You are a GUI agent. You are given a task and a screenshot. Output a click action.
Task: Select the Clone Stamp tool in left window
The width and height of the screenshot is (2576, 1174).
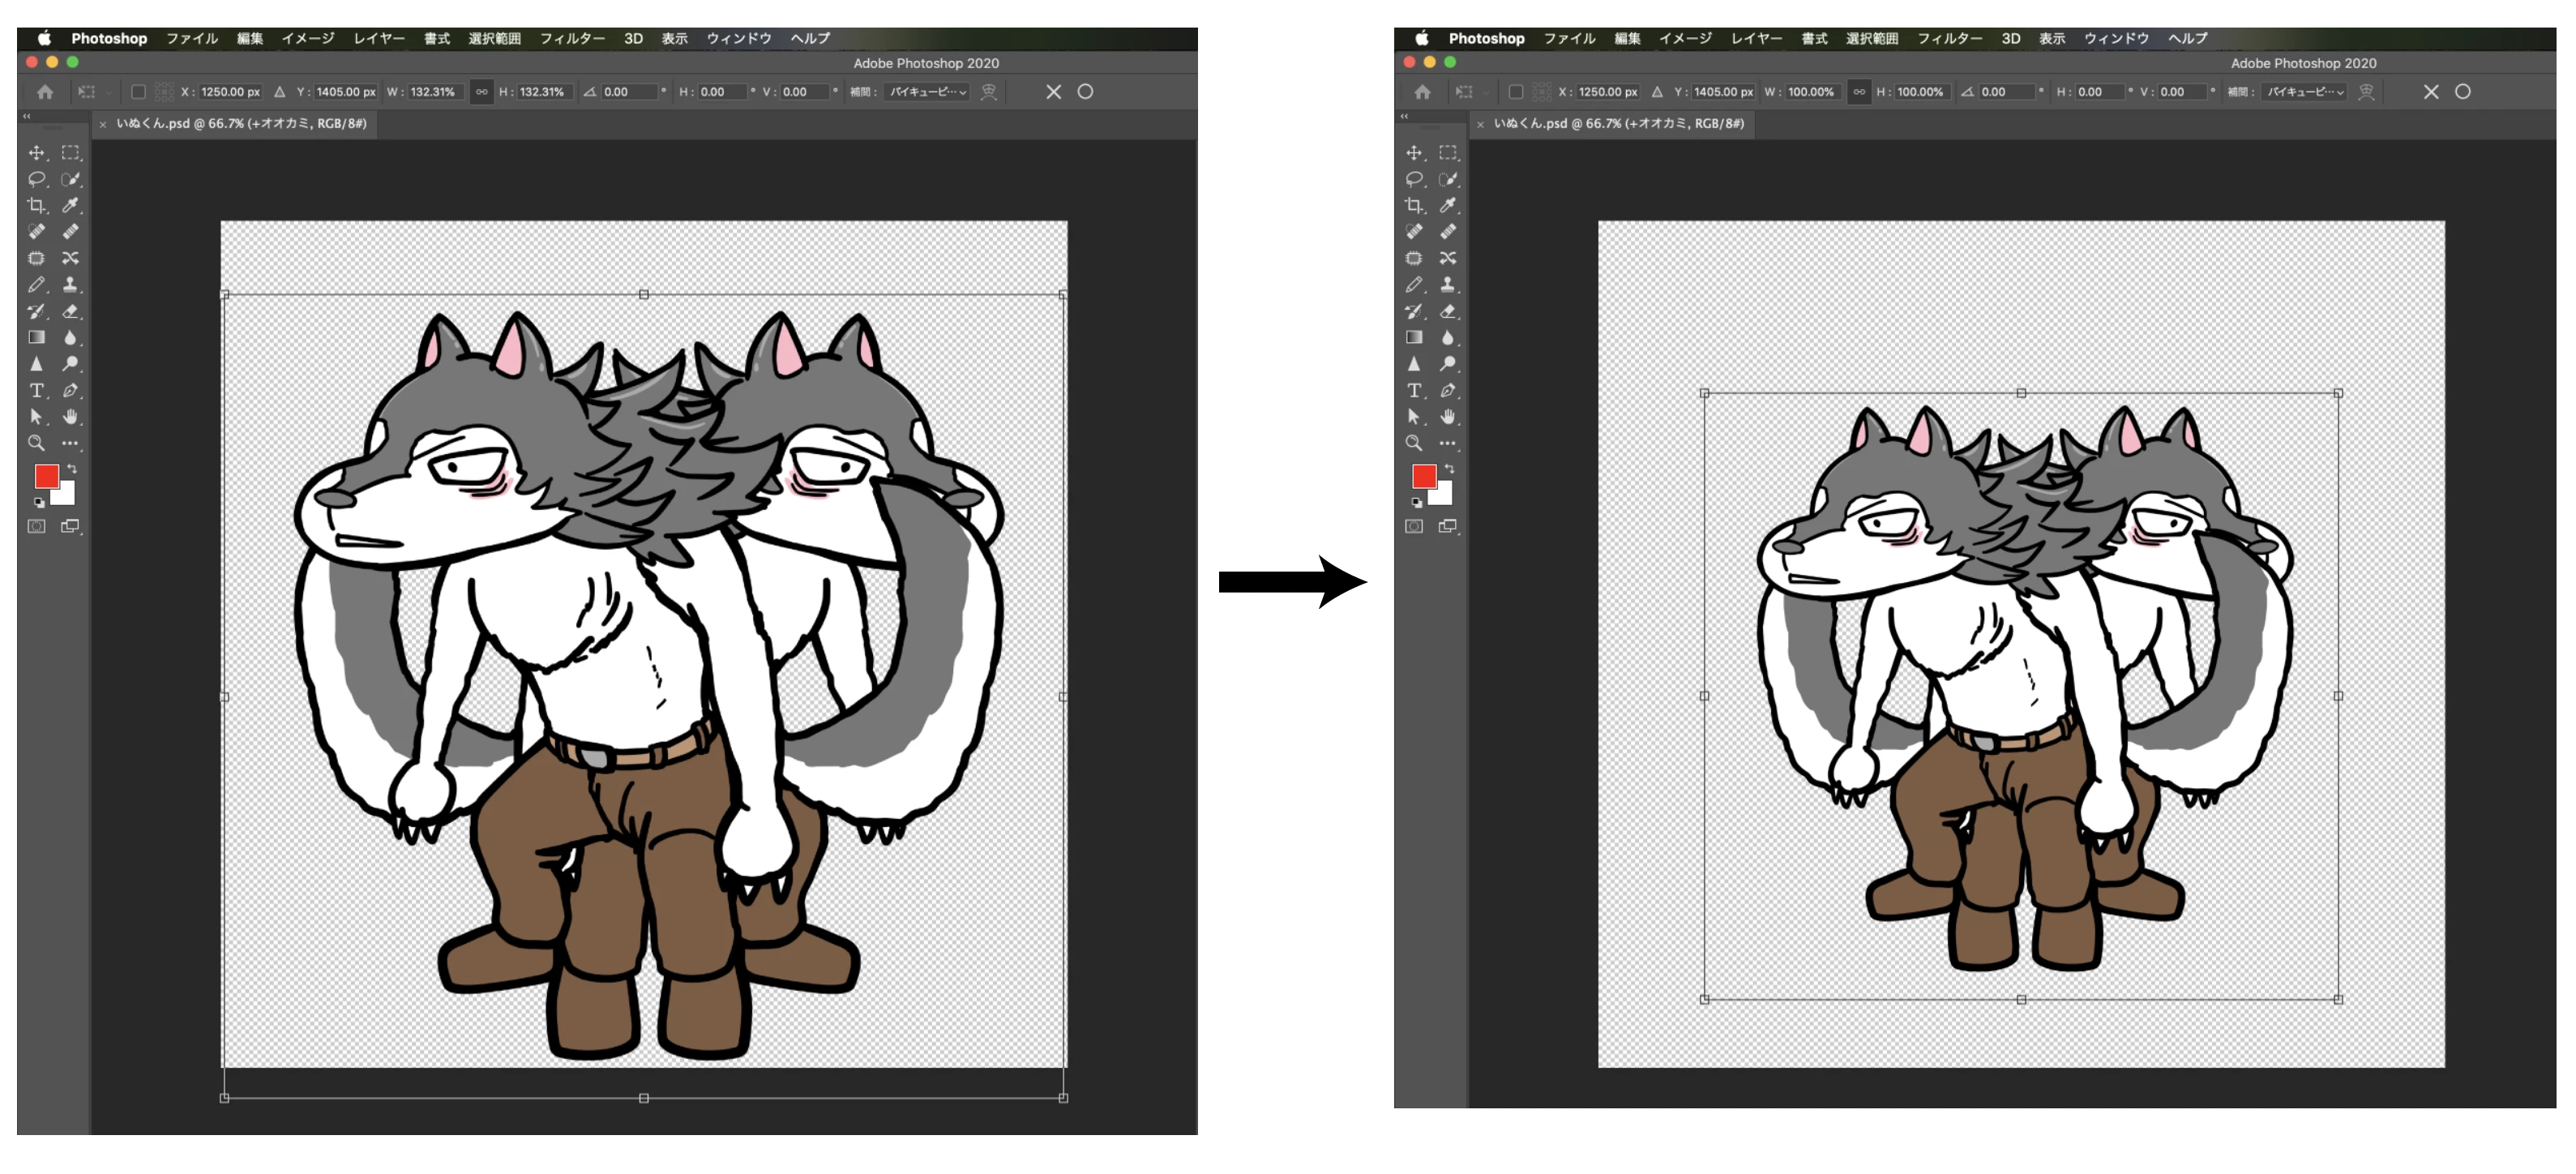coord(70,284)
